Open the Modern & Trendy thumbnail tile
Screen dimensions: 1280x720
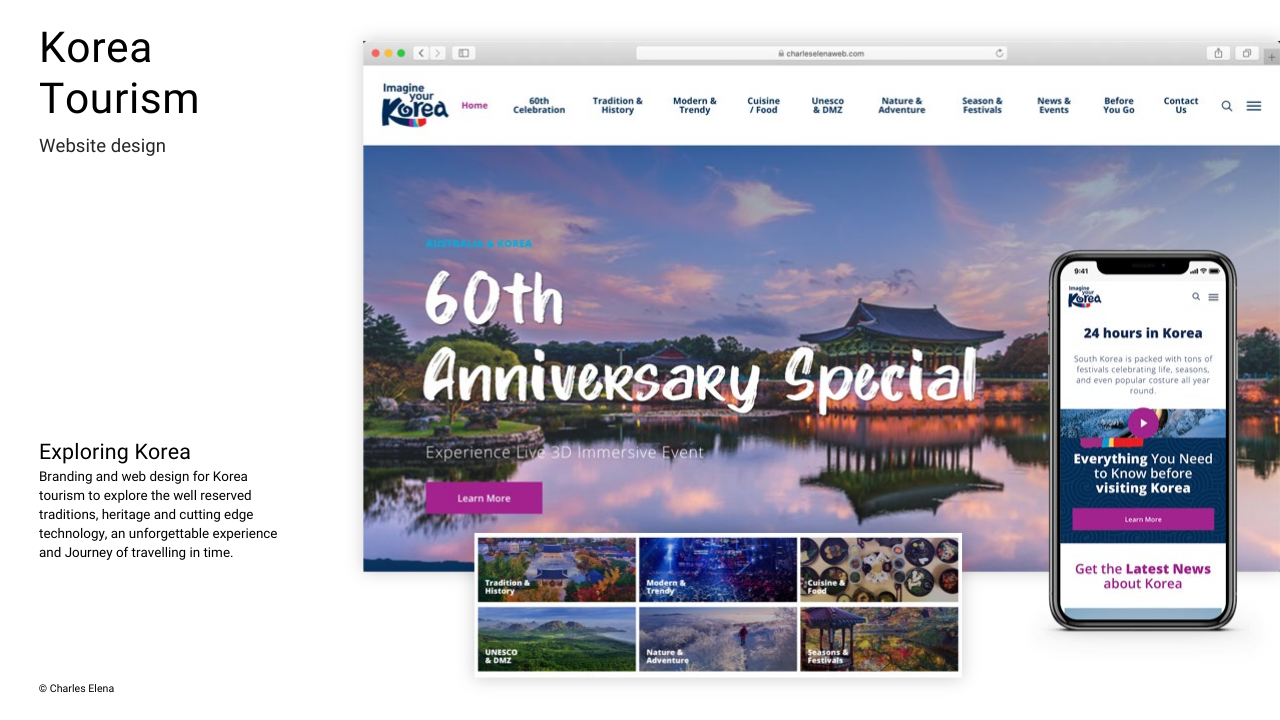(718, 570)
